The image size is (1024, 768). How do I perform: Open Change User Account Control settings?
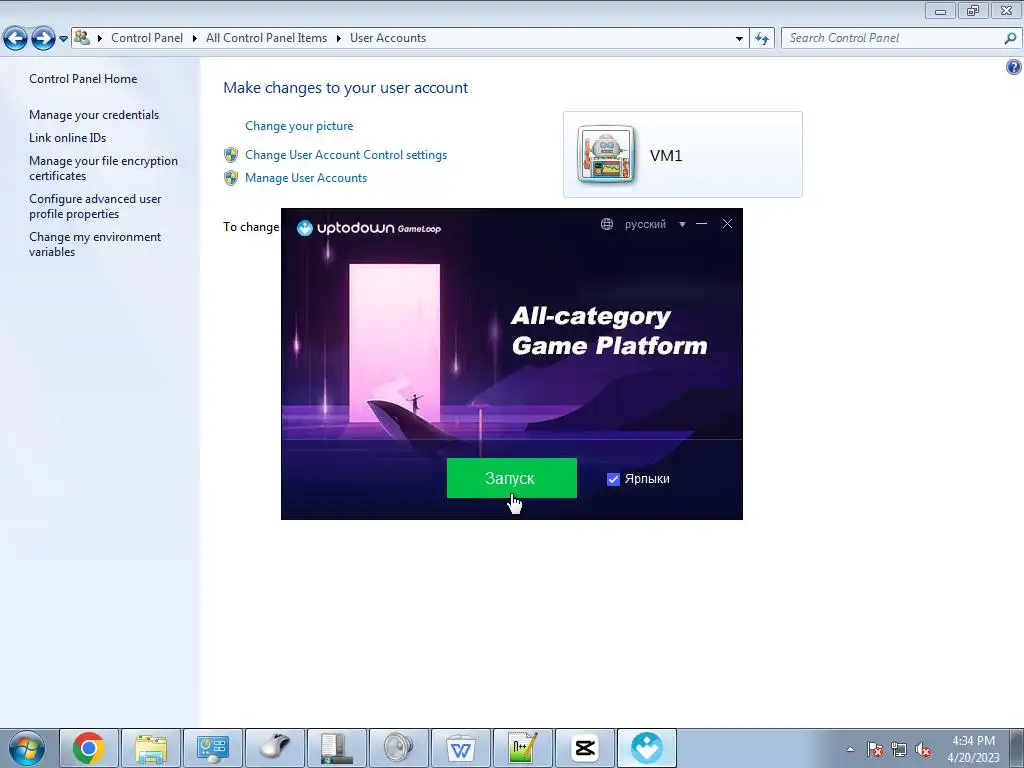tap(346, 155)
